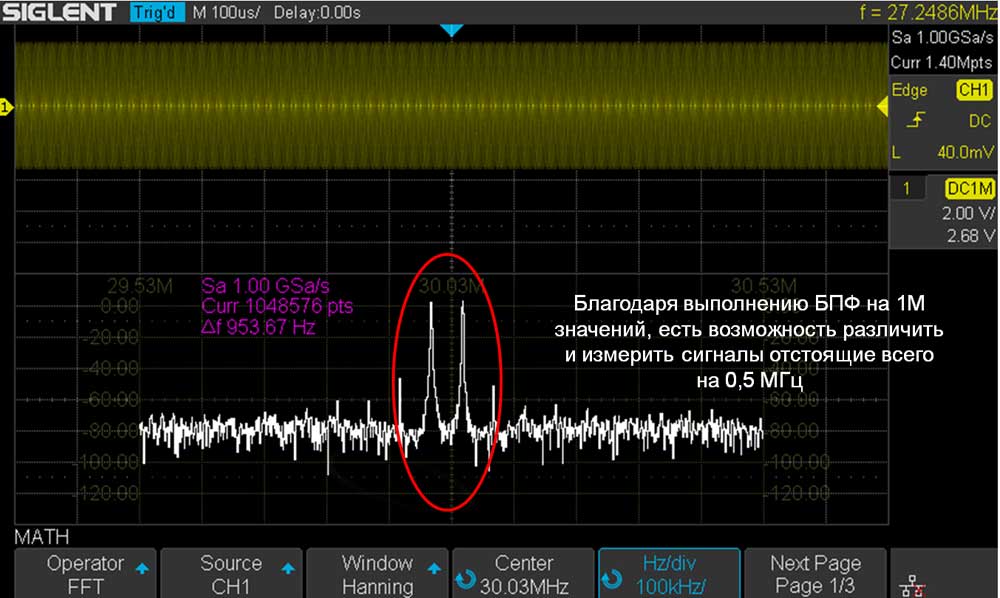Select the yellow channel 1 ground marker

(x=6, y=107)
